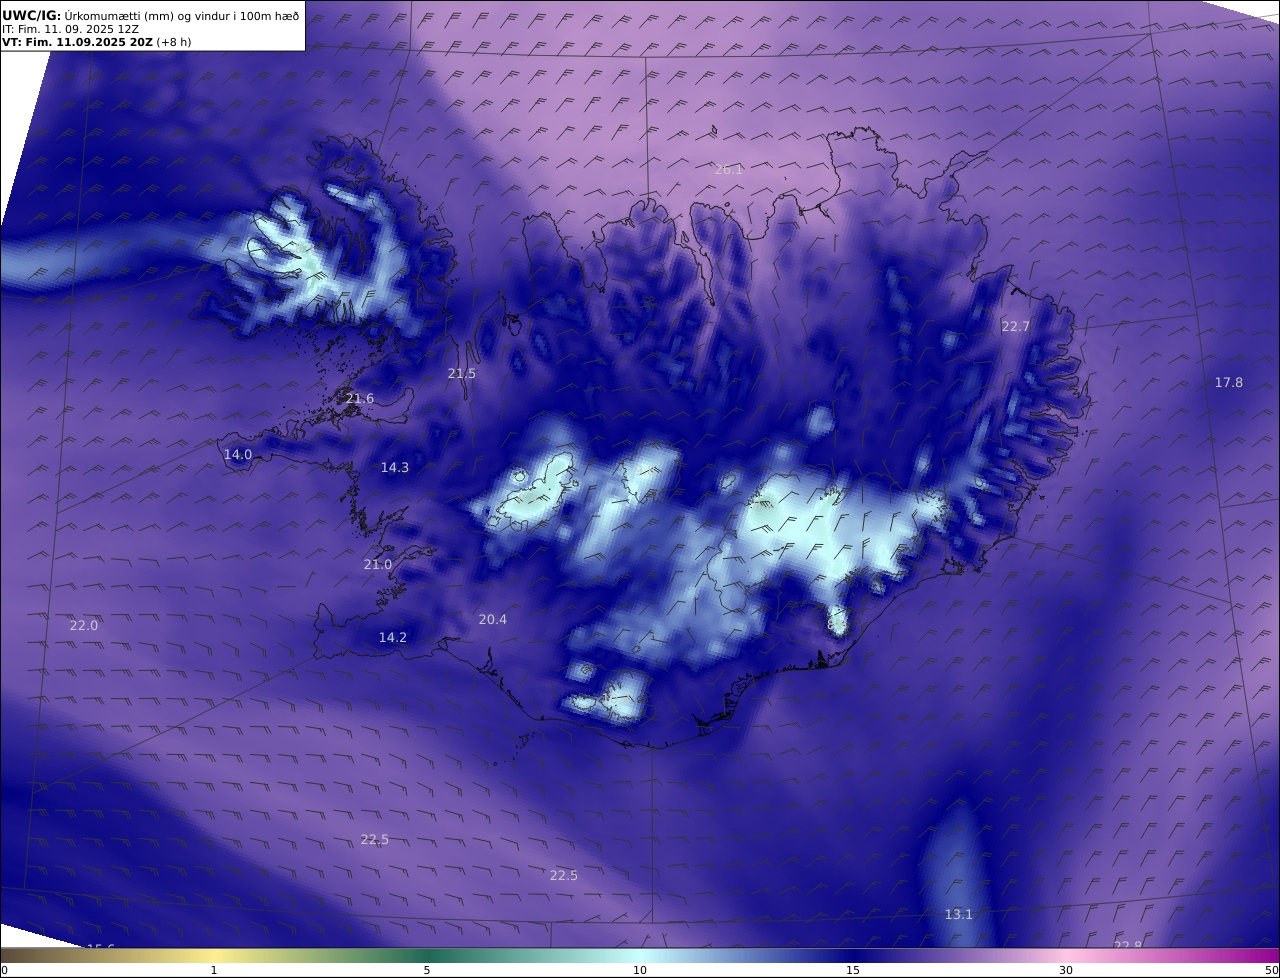The width and height of the screenshot is (1280, 978).
Task: Select the 21.6 value on the map
Action: point(360,399)
